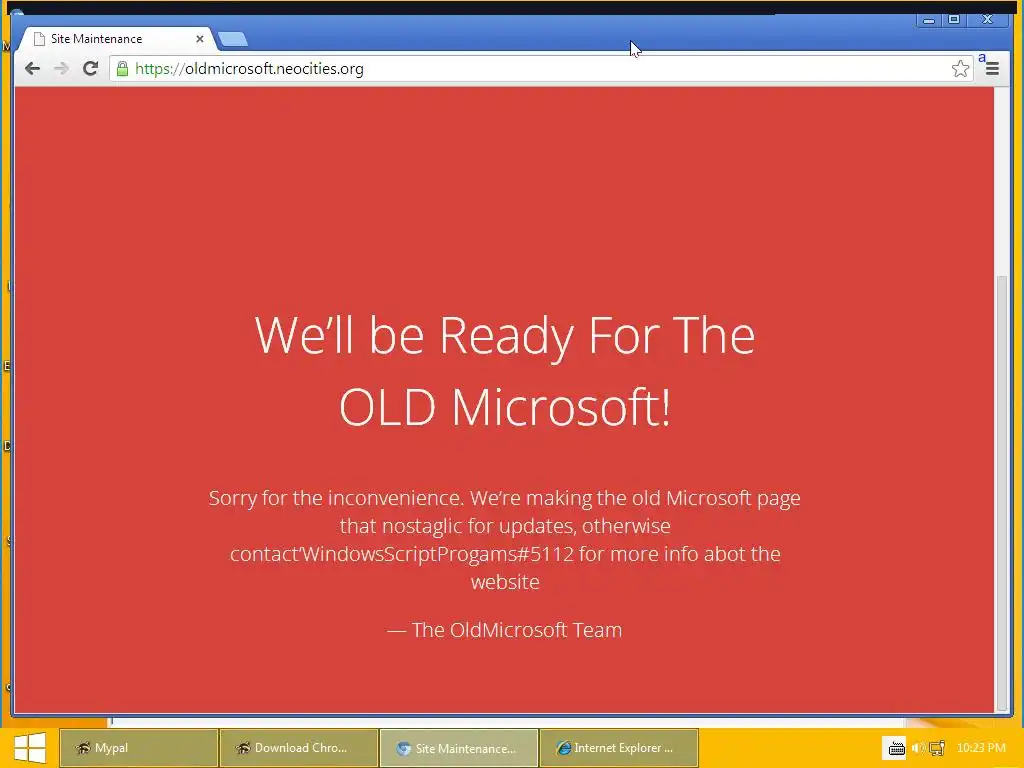Image resolution: width=1024 pixels, height=768 pixels.
Task: Switch to Internet Explorer taskbar window
Action: click(618, 748)
